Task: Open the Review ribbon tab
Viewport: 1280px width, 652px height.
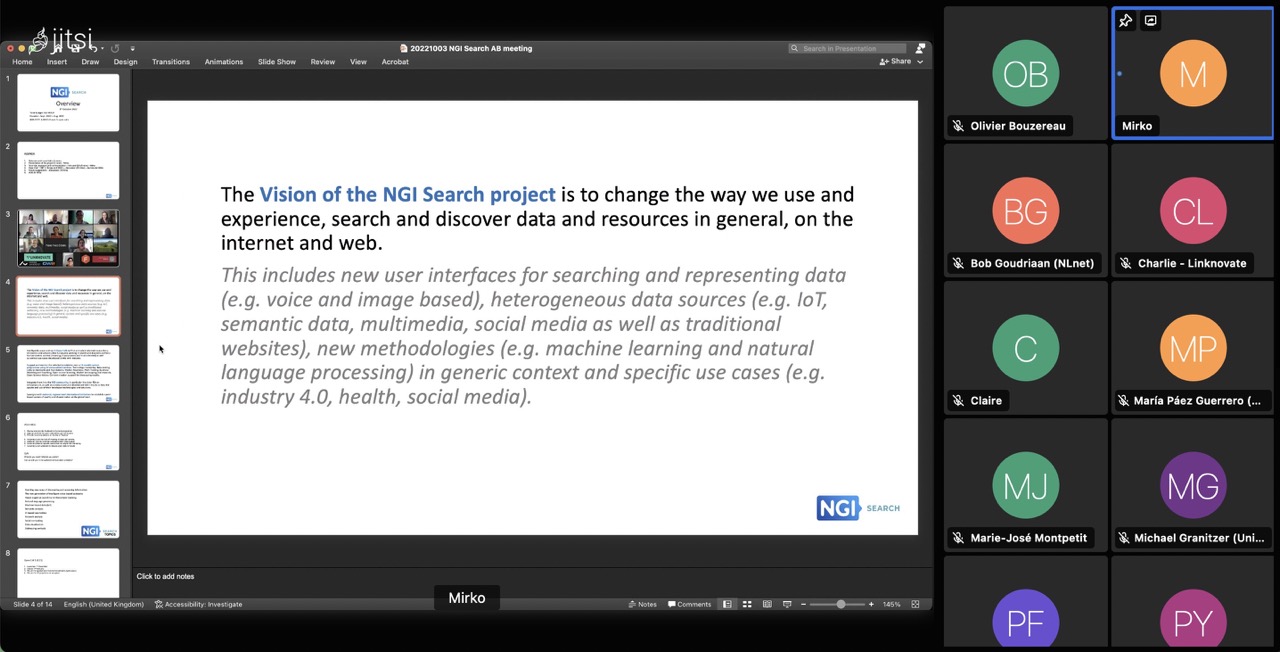Action: click(323, 62)
